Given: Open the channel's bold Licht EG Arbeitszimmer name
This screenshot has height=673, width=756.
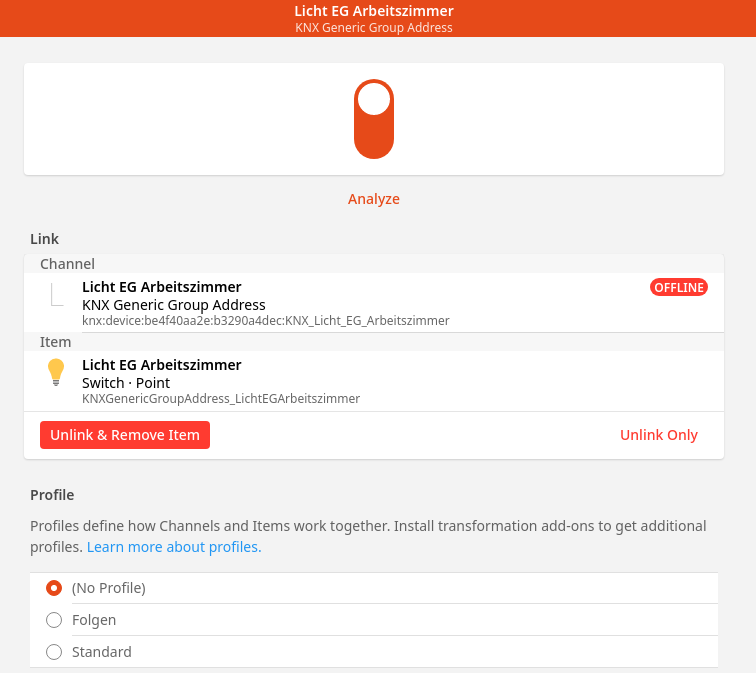Looking at the screenshot, I should [161, 287].
